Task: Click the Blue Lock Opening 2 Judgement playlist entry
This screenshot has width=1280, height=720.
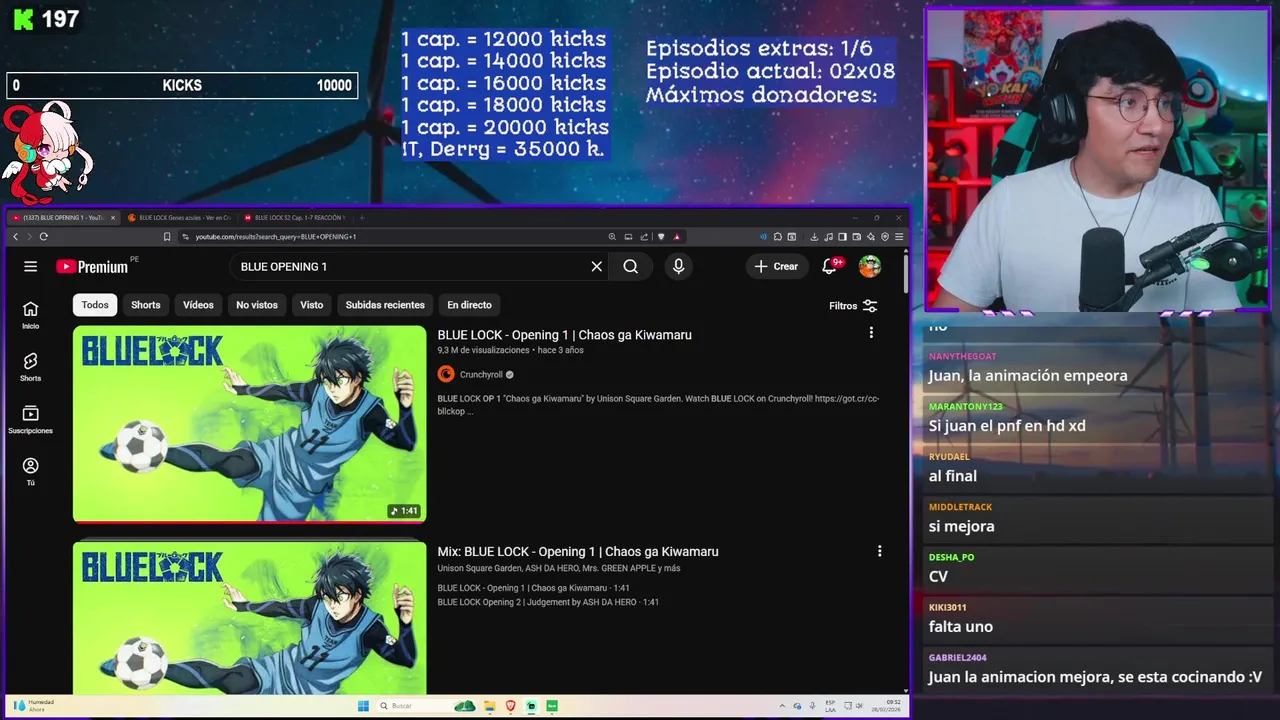Action: coord(548,602)
